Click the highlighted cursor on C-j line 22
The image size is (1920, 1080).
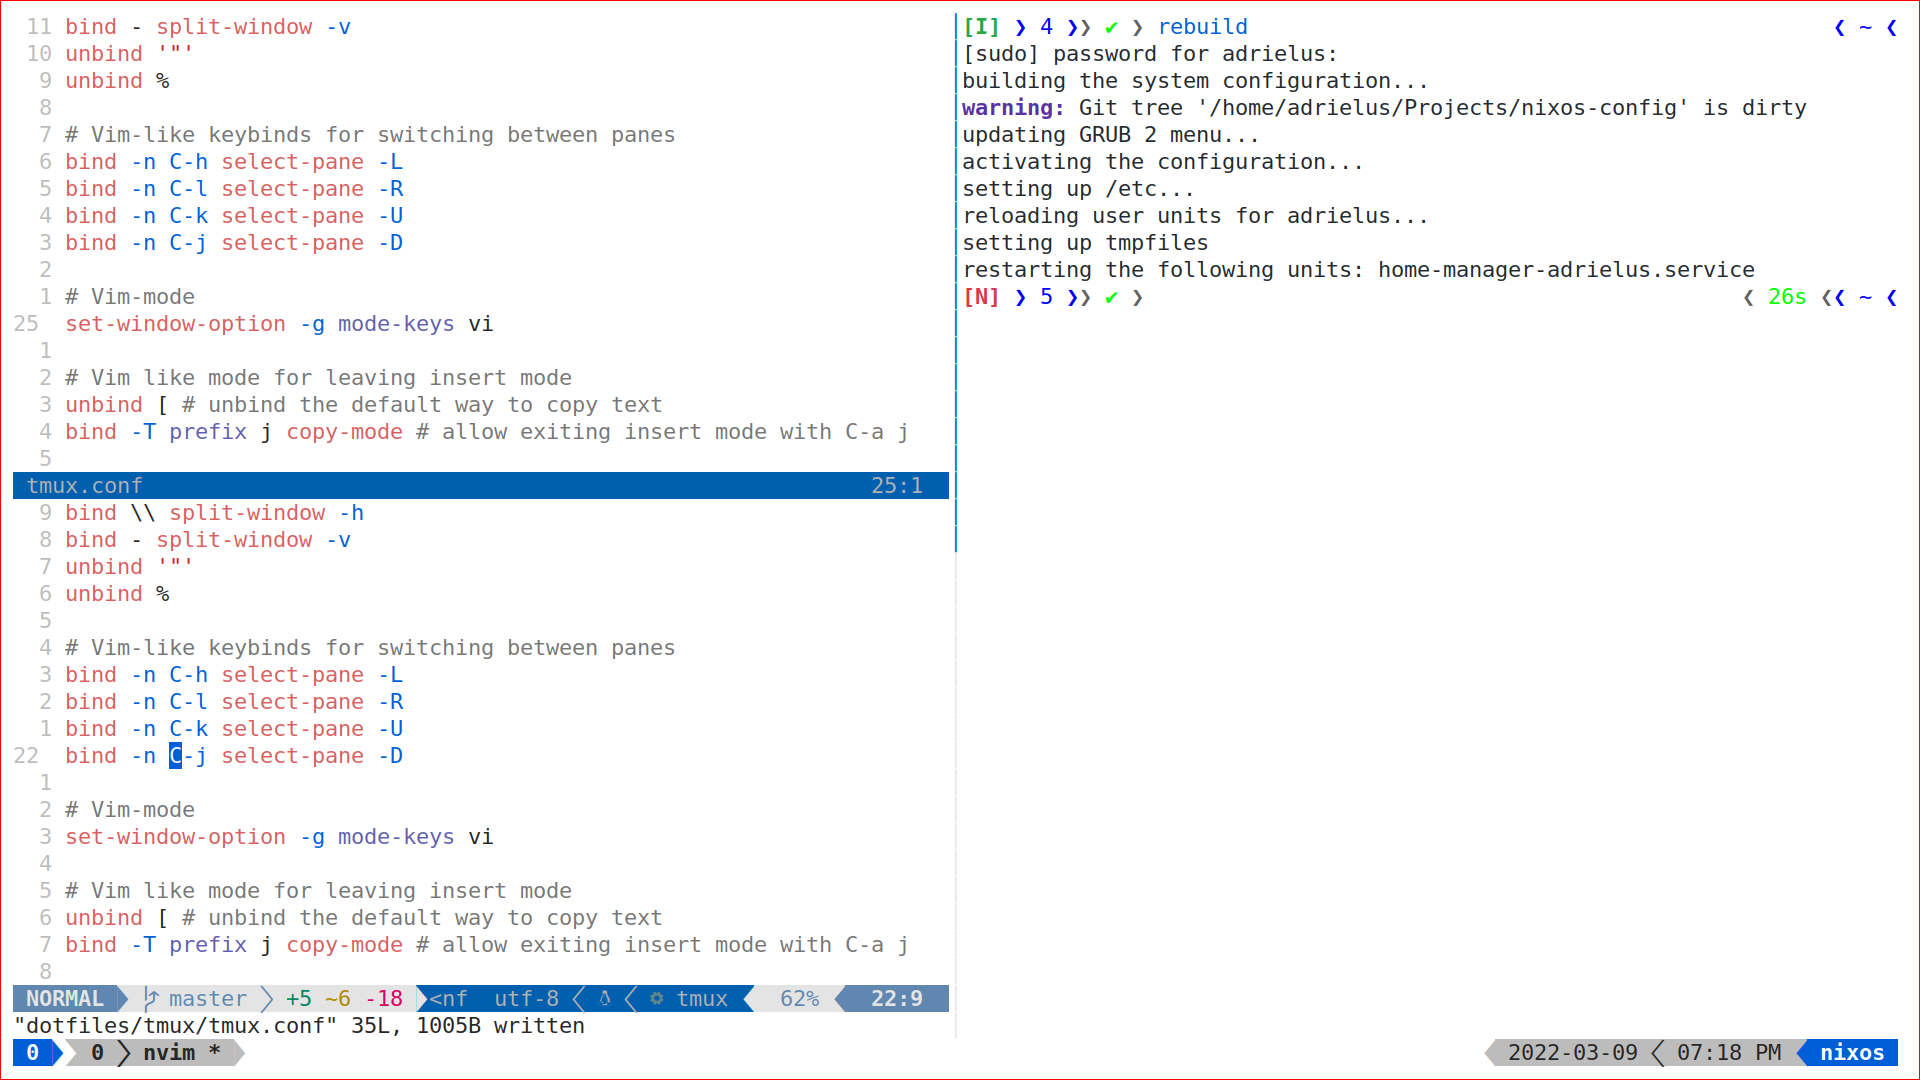pyautogui.click(x=175, y=756)
